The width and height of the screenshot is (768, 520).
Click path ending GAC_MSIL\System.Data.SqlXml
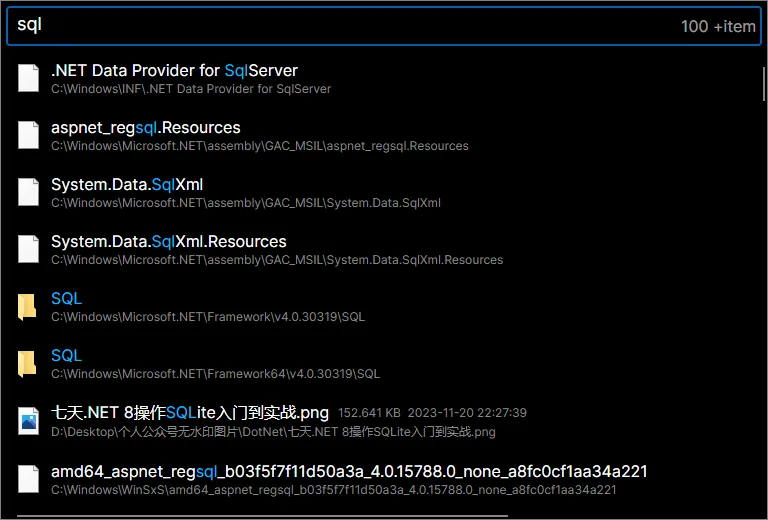point(246,203)
